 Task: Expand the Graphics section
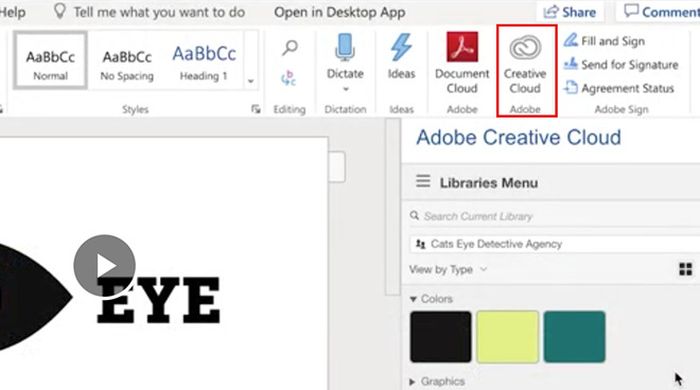(412, 382)
